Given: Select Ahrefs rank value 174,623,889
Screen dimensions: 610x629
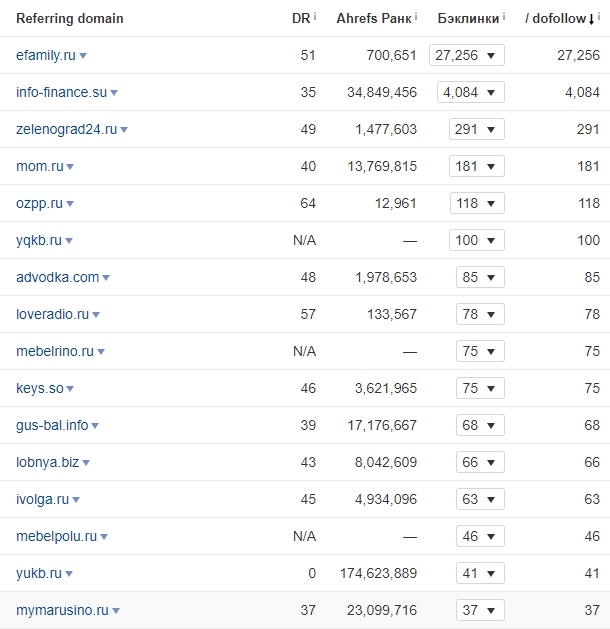Looking at the screenshot, I should (379, 573).
